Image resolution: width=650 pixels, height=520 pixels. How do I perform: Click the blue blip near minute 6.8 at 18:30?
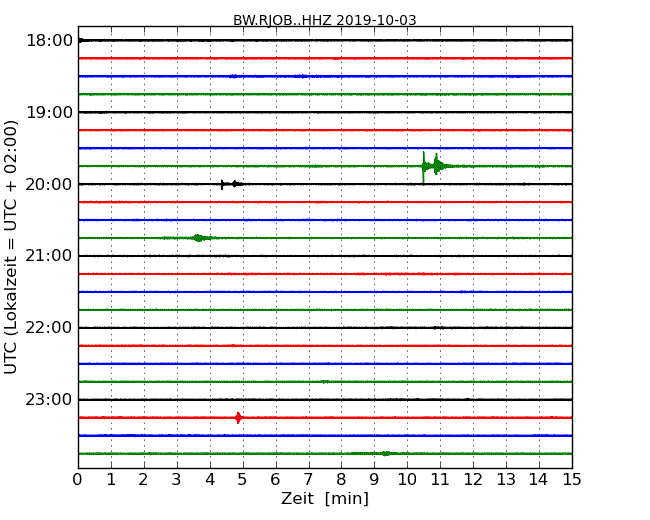pyautogui.click(x=301, y=76)
